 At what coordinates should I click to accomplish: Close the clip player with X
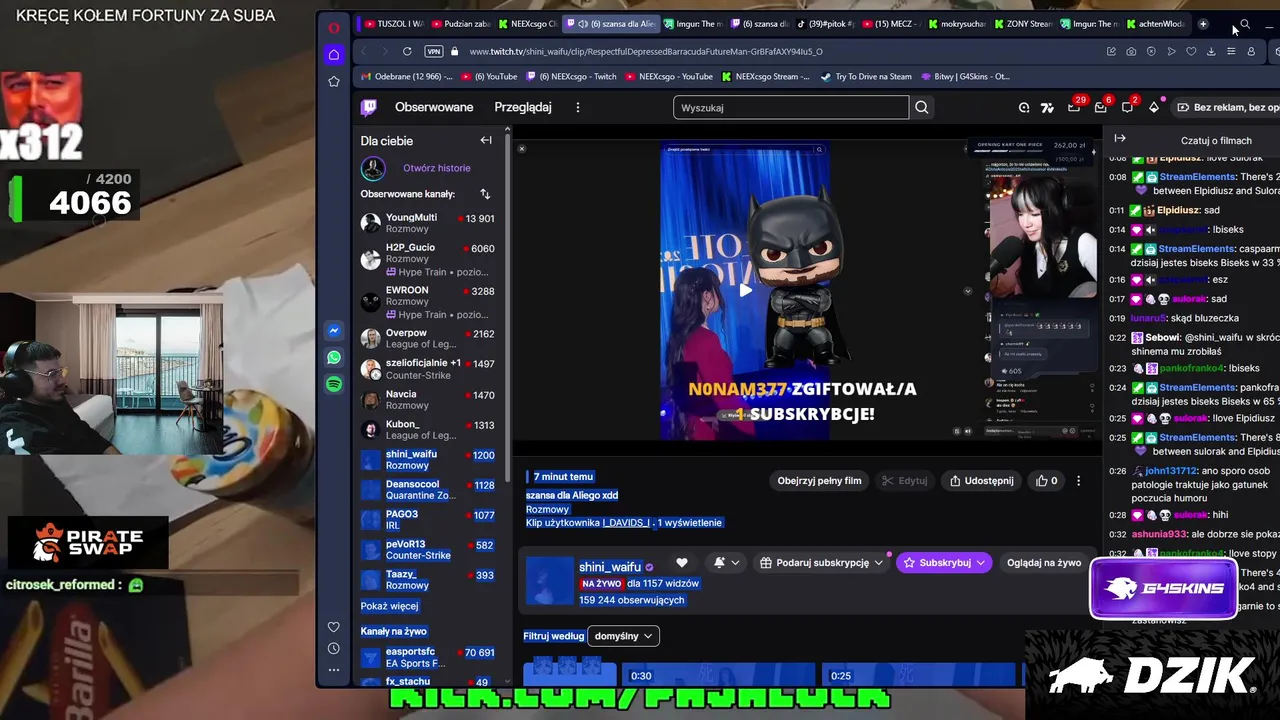(521, 149)
